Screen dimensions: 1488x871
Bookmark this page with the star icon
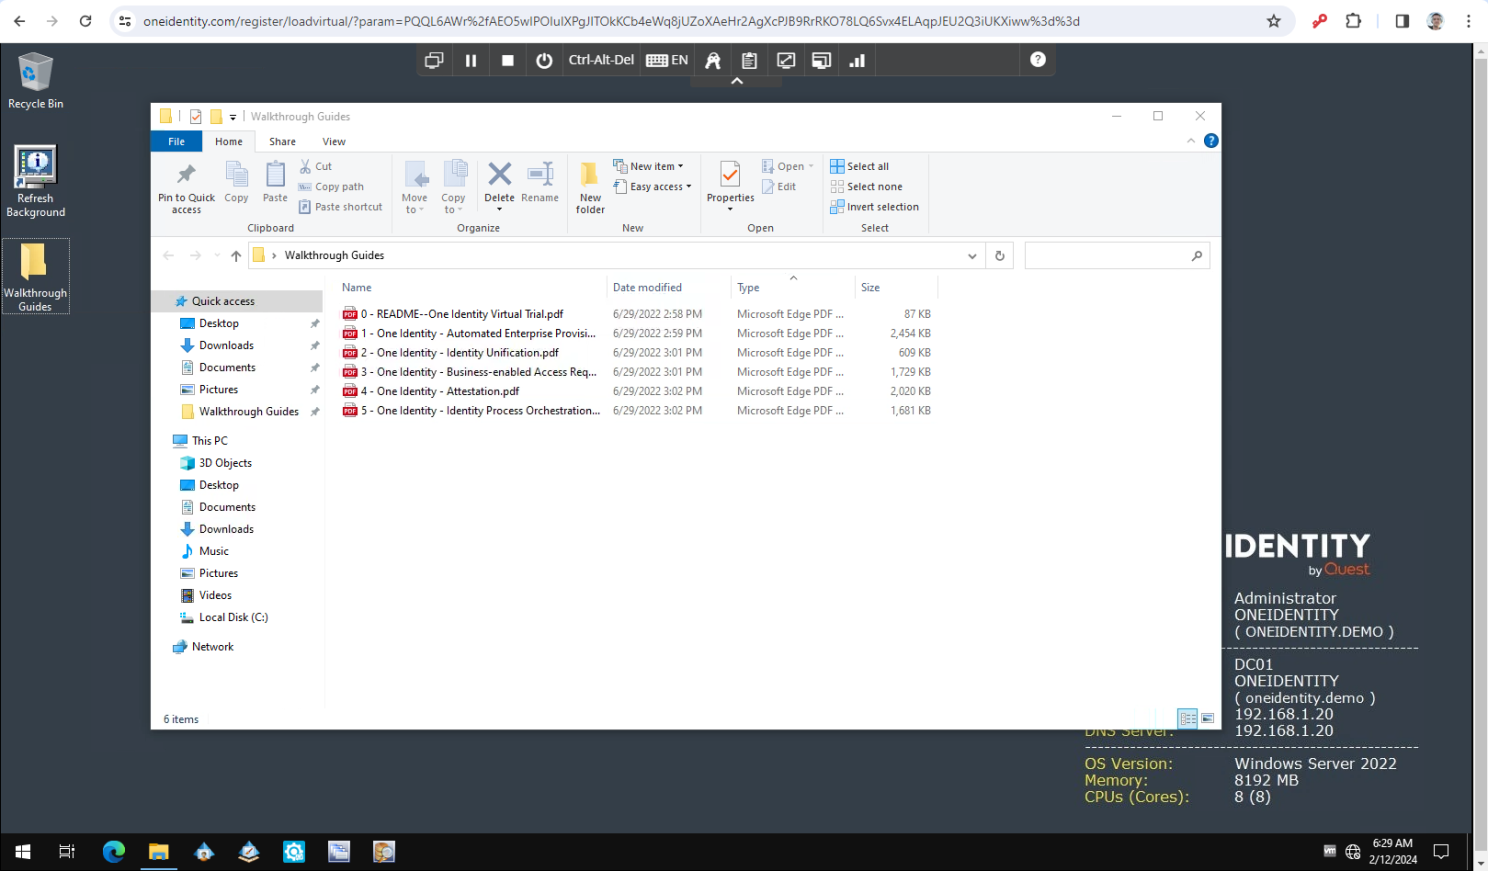pyautogui.click(x=1274, y=21)
